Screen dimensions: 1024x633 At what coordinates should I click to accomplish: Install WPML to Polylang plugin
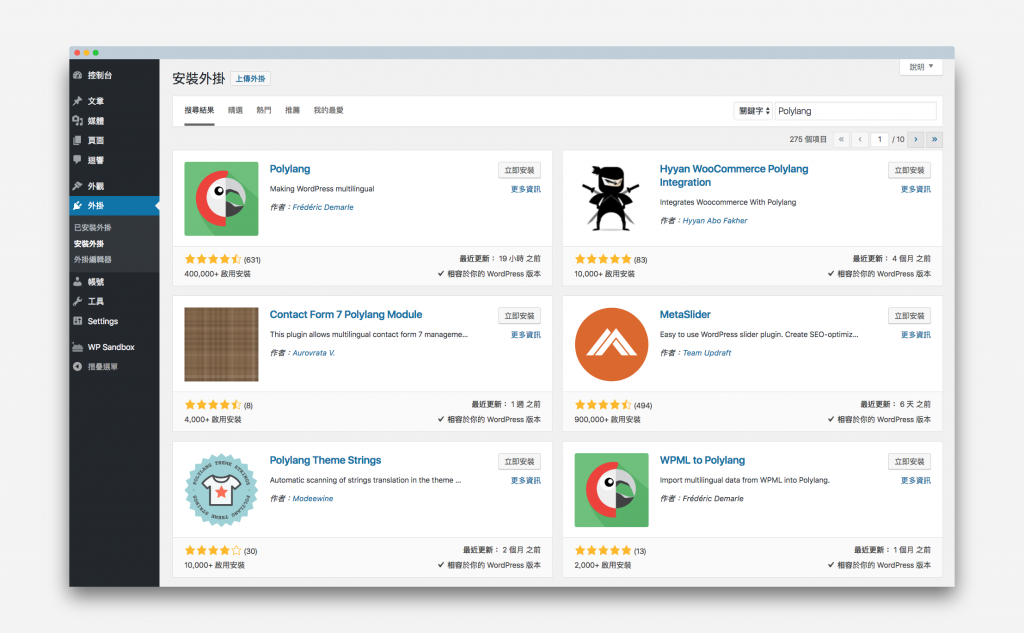click(910, 462)
